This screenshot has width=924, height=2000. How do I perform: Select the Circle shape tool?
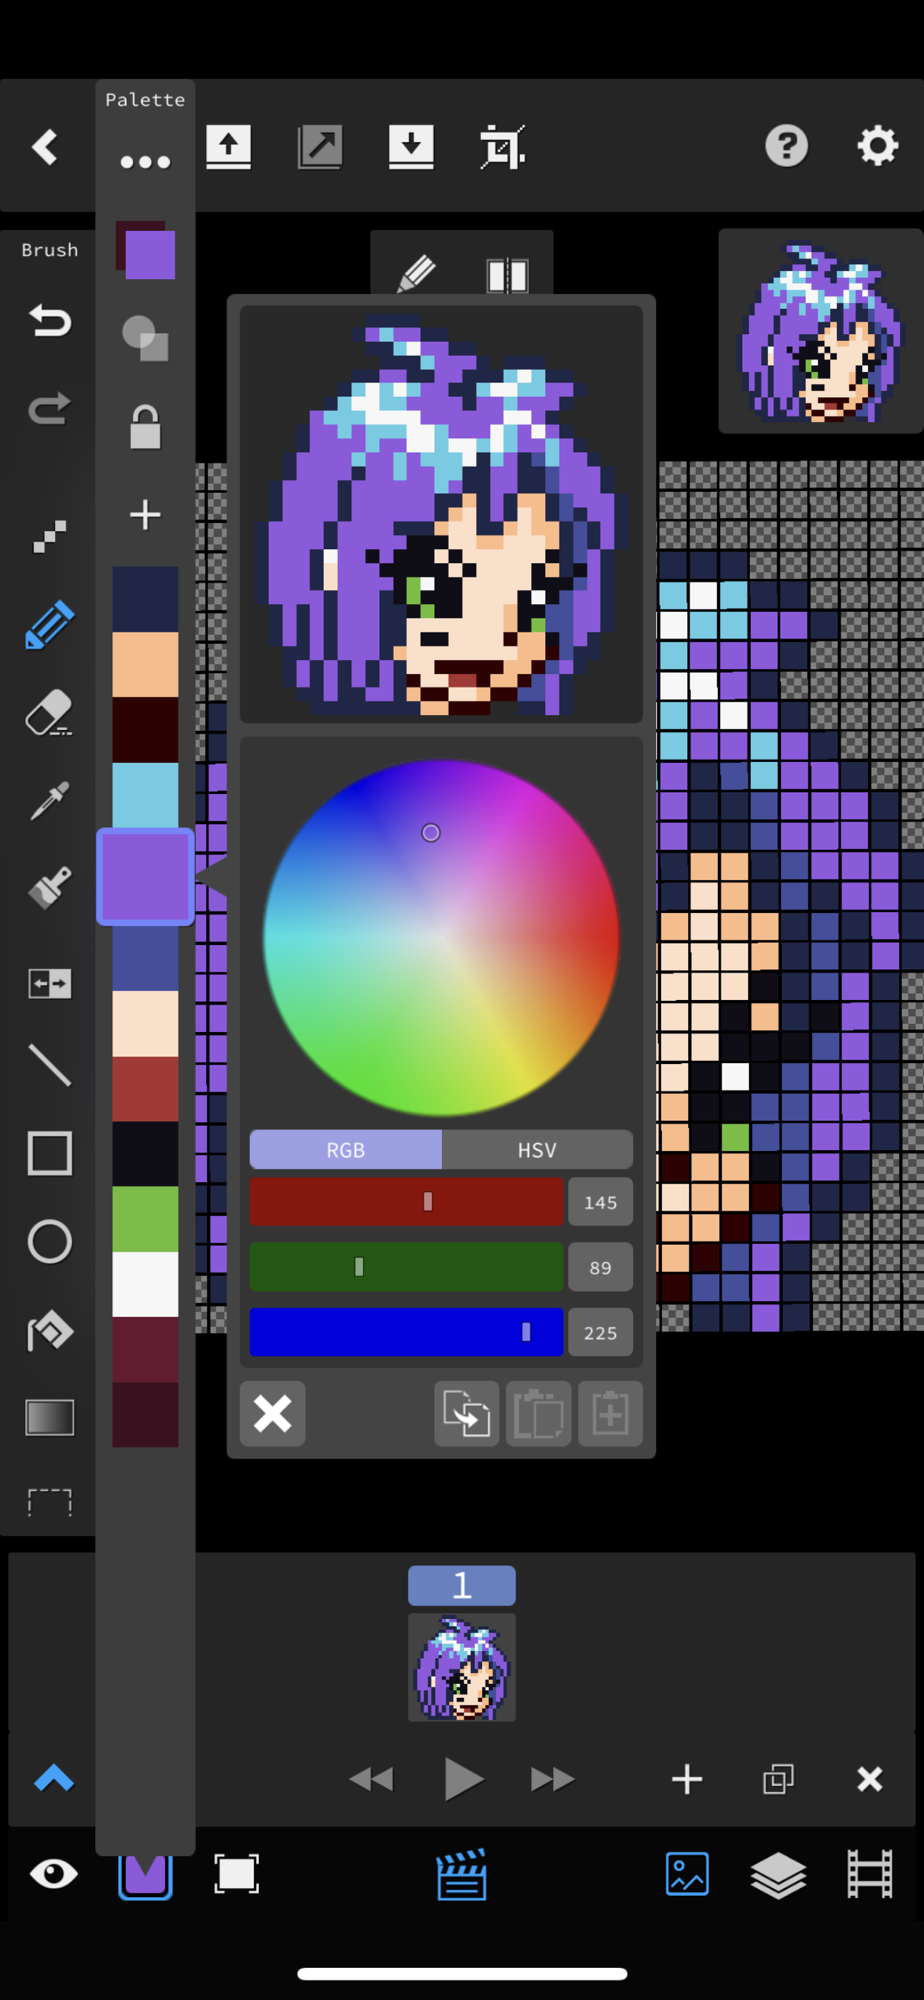tap(49, 1241)
